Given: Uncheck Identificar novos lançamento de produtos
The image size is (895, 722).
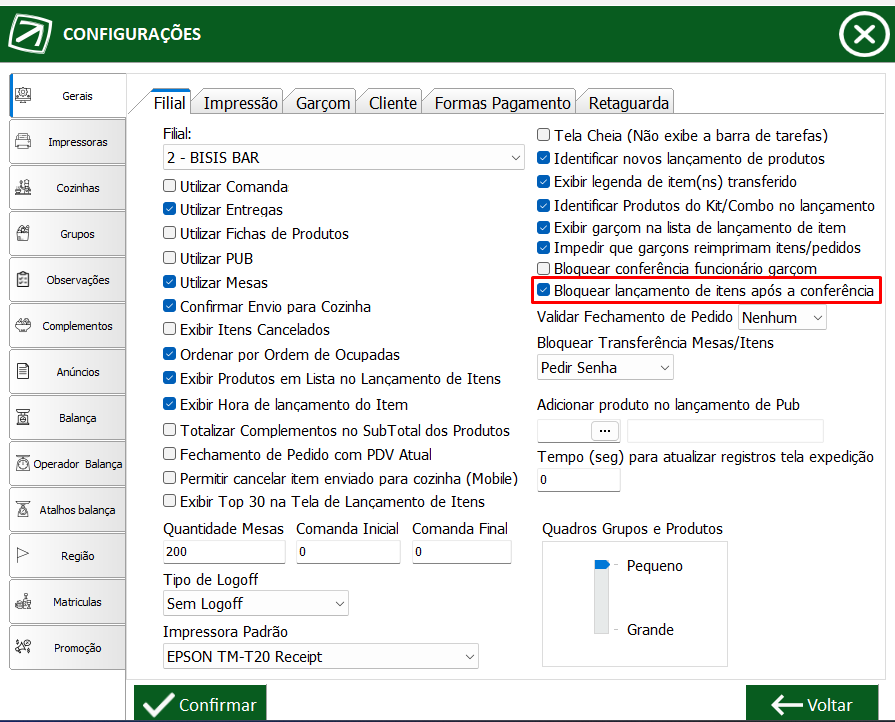Looking at the screenshot, I should tap(543, 158).
